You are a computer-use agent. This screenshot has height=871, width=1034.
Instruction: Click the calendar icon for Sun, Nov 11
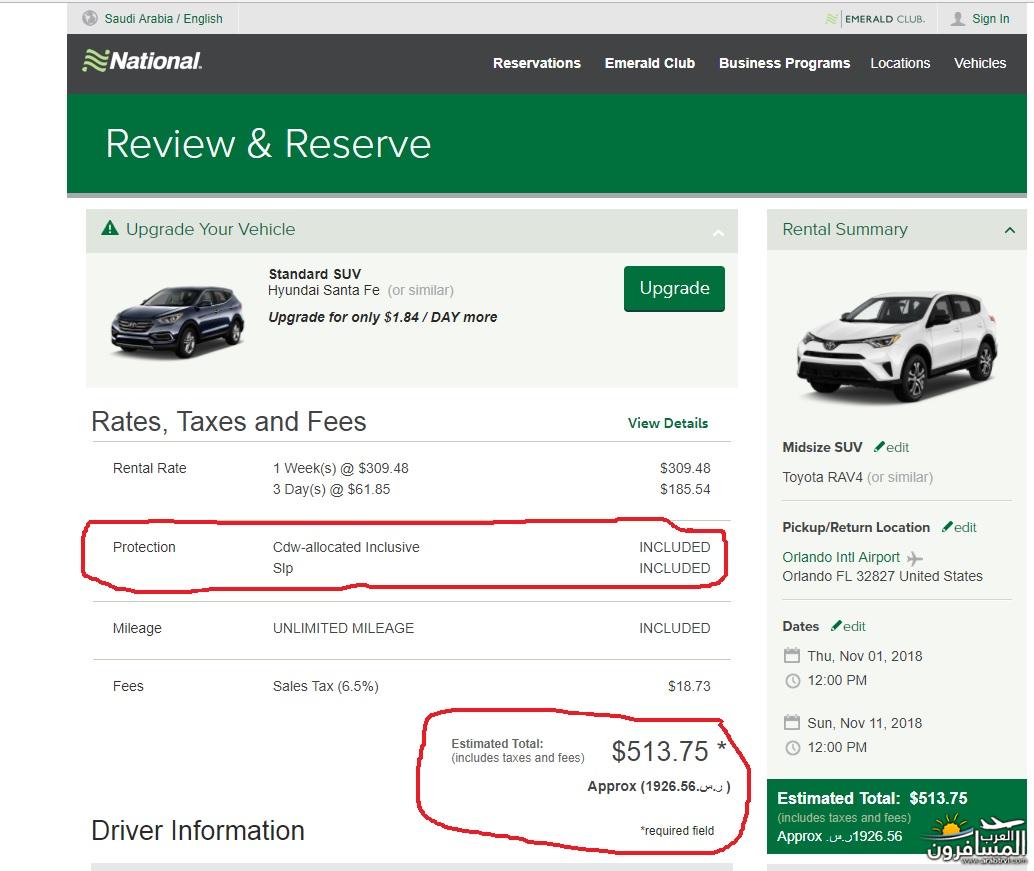pyautogui.click(x=791, y=723)
